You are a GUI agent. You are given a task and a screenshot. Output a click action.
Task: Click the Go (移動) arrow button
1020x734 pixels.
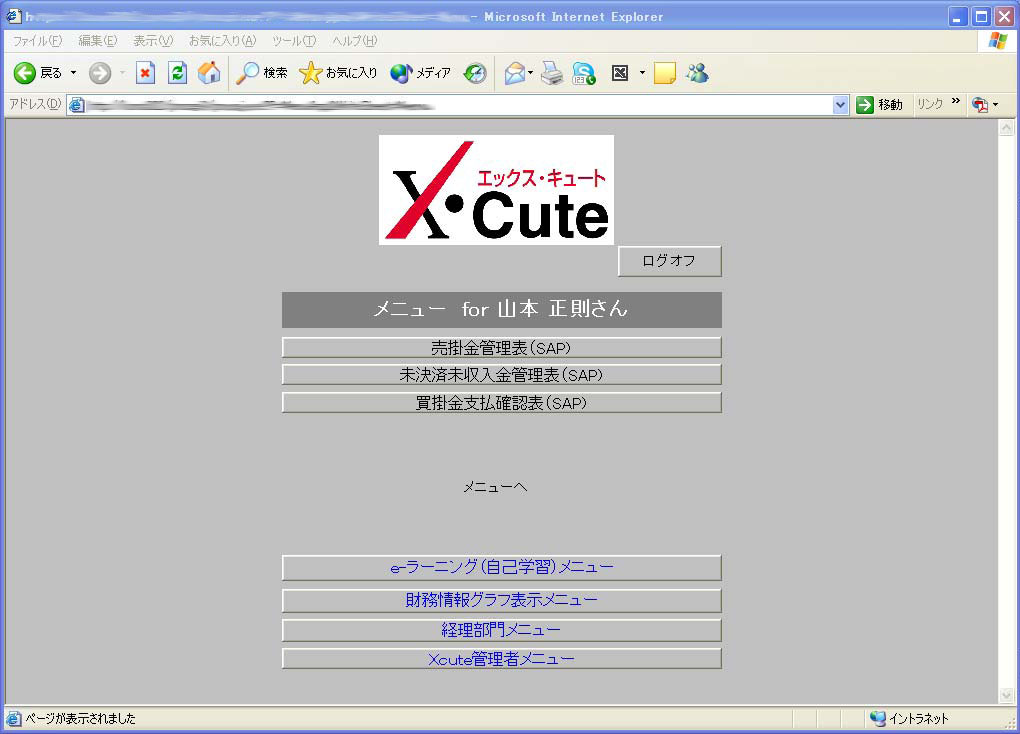[879, 104]
